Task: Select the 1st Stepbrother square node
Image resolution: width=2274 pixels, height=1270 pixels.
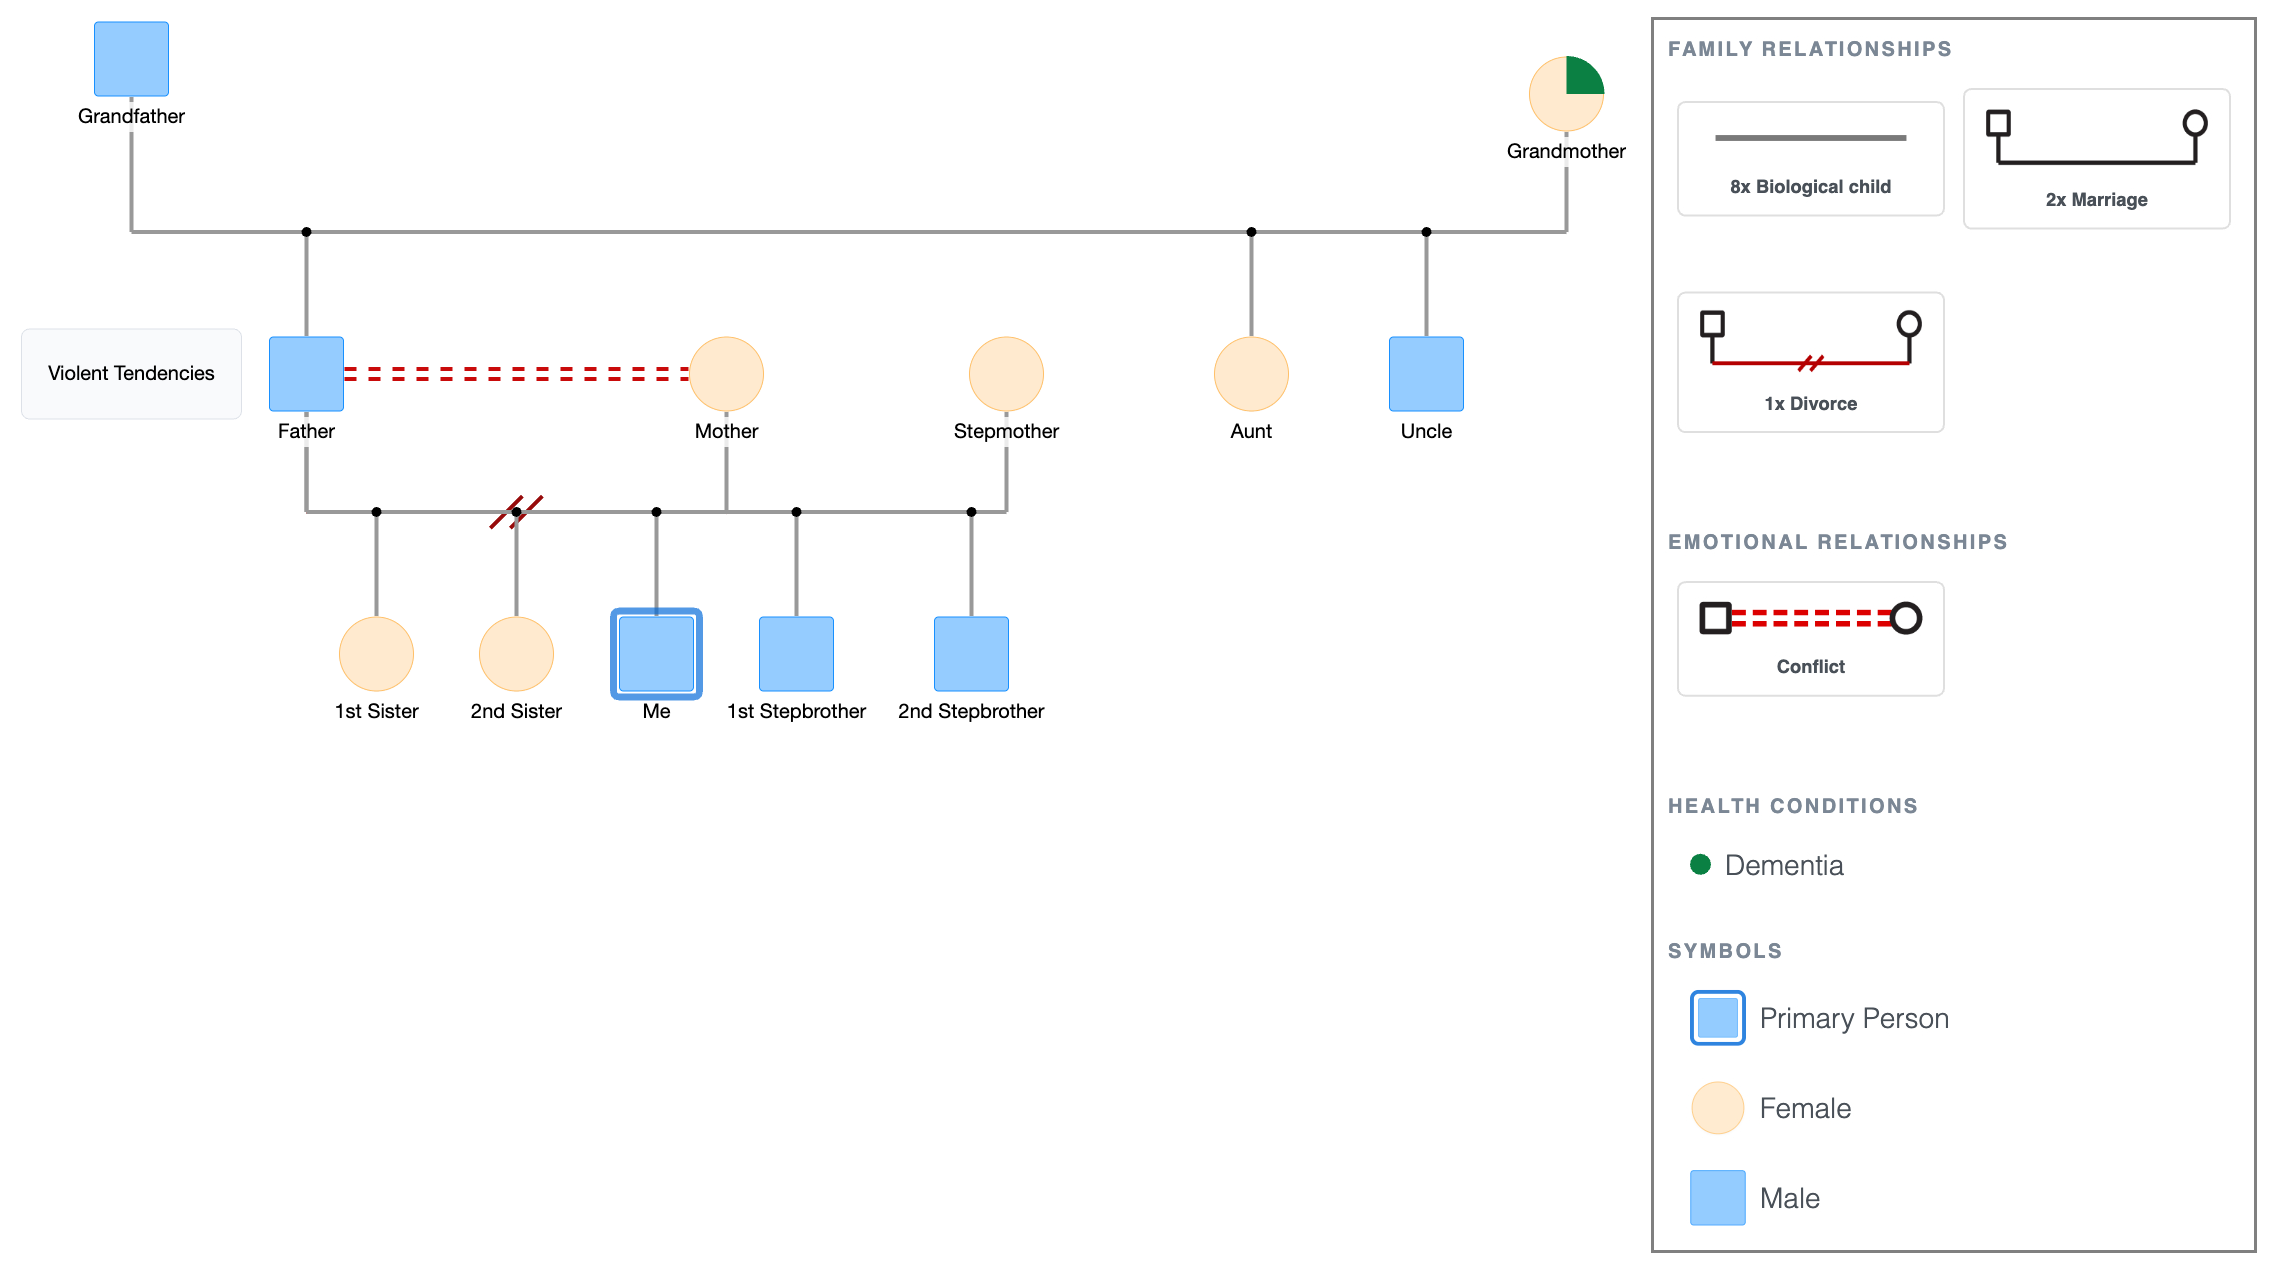Action: click(796, 654)
